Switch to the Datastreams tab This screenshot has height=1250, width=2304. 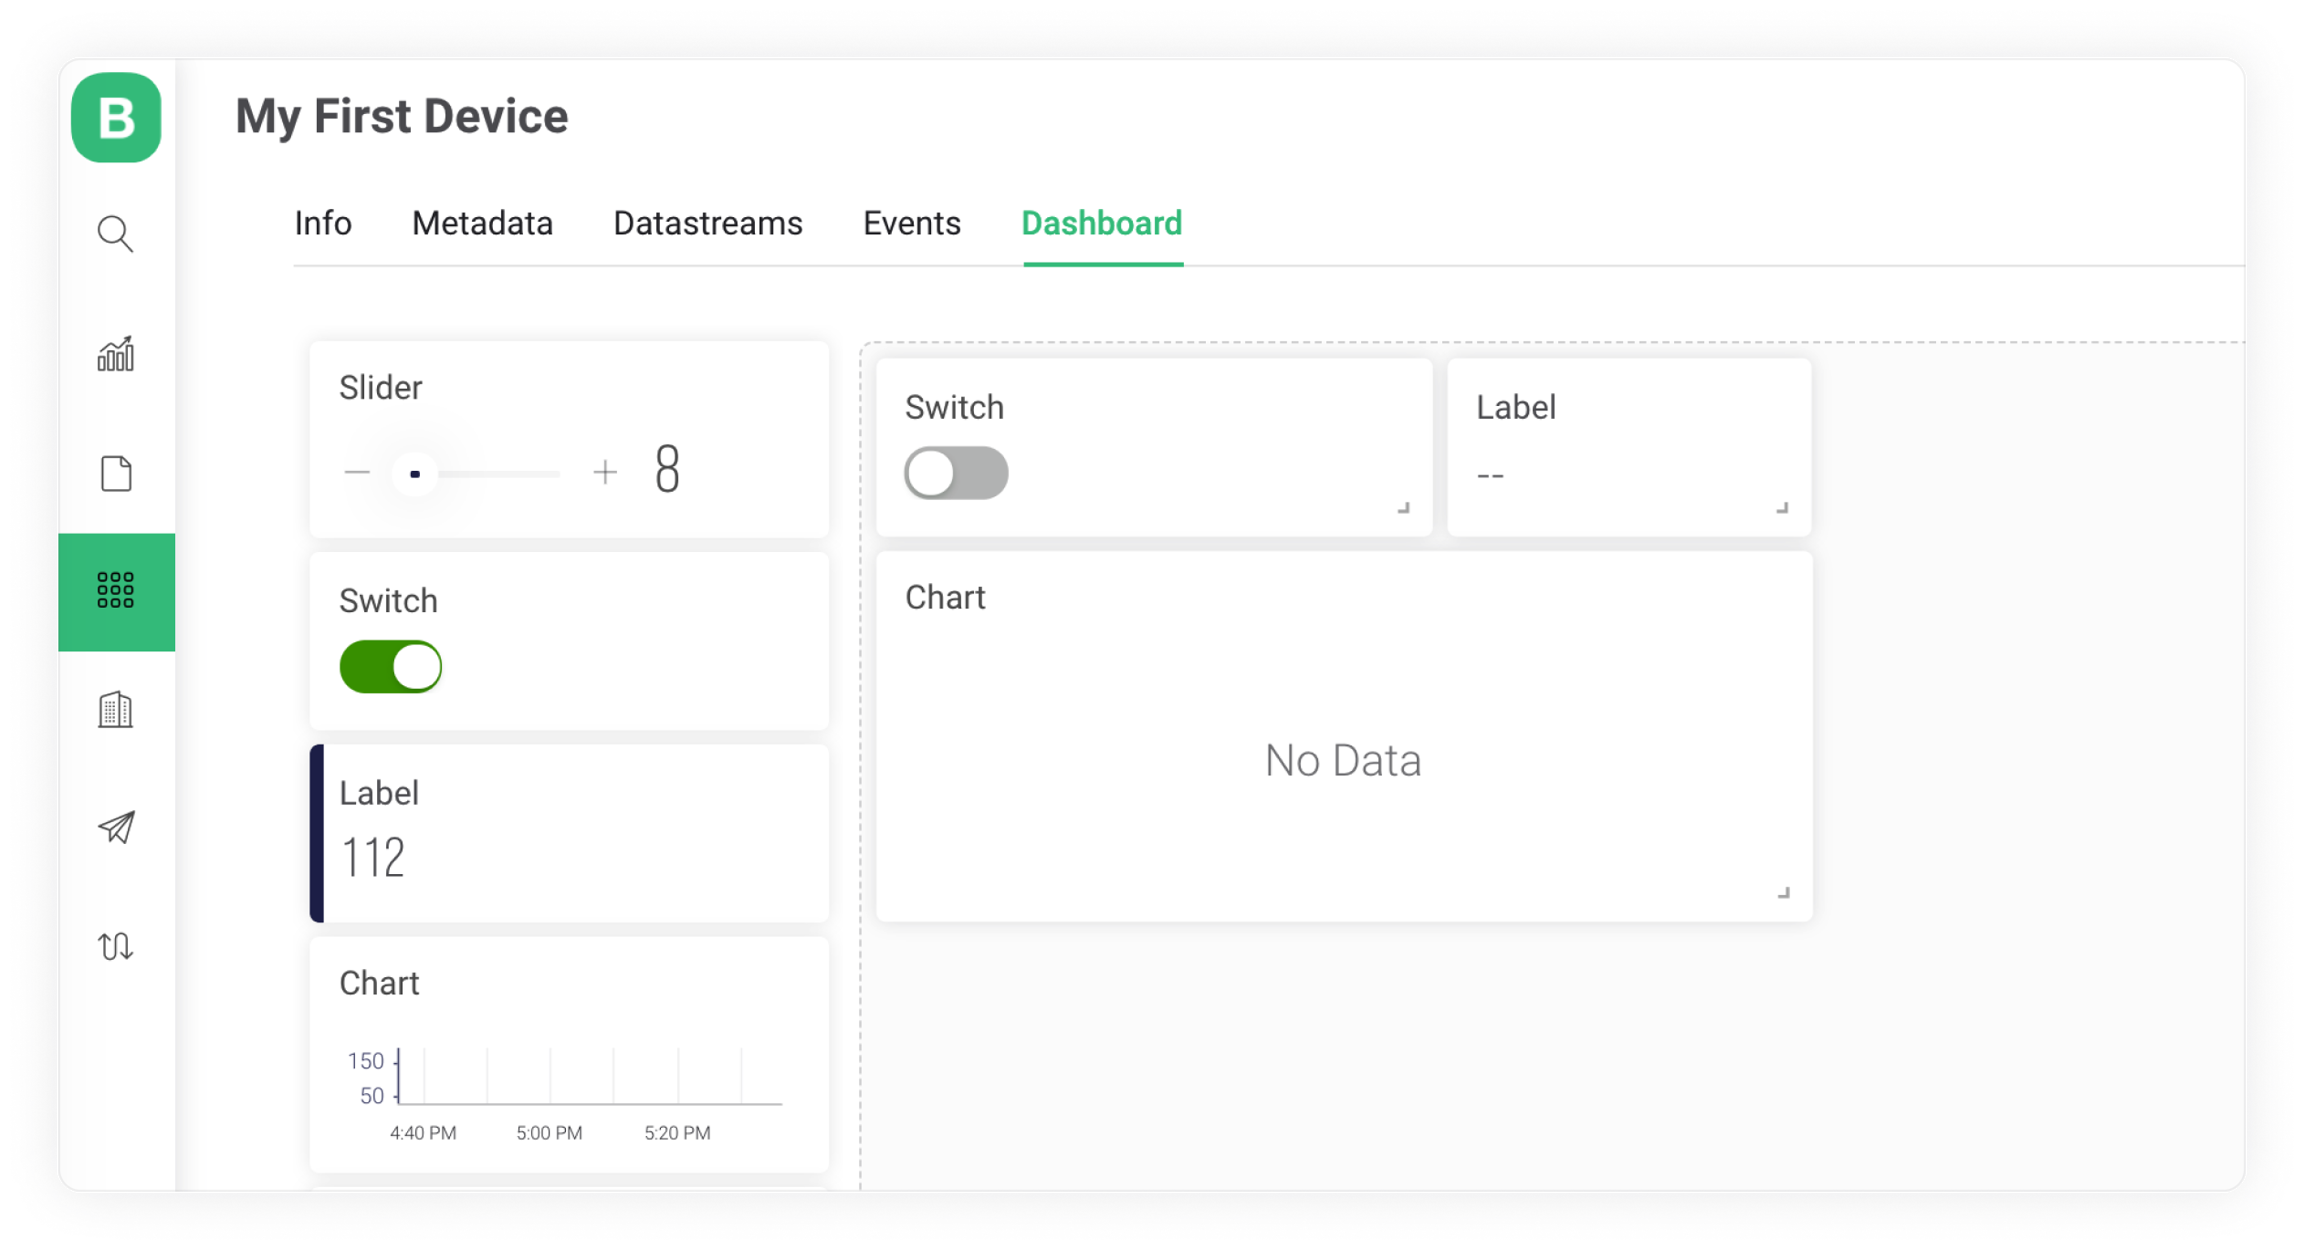(707, 223)
